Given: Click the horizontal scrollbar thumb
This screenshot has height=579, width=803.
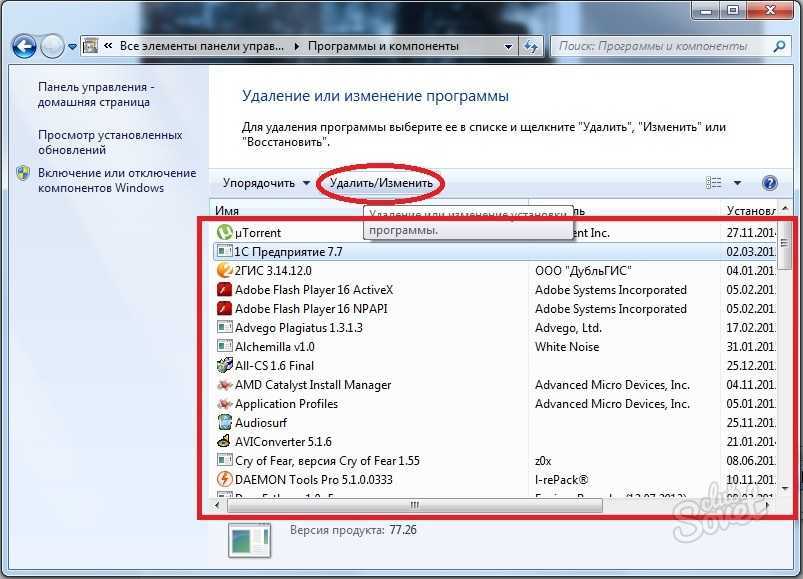Looking at the screenshot, I should (415, 505).
